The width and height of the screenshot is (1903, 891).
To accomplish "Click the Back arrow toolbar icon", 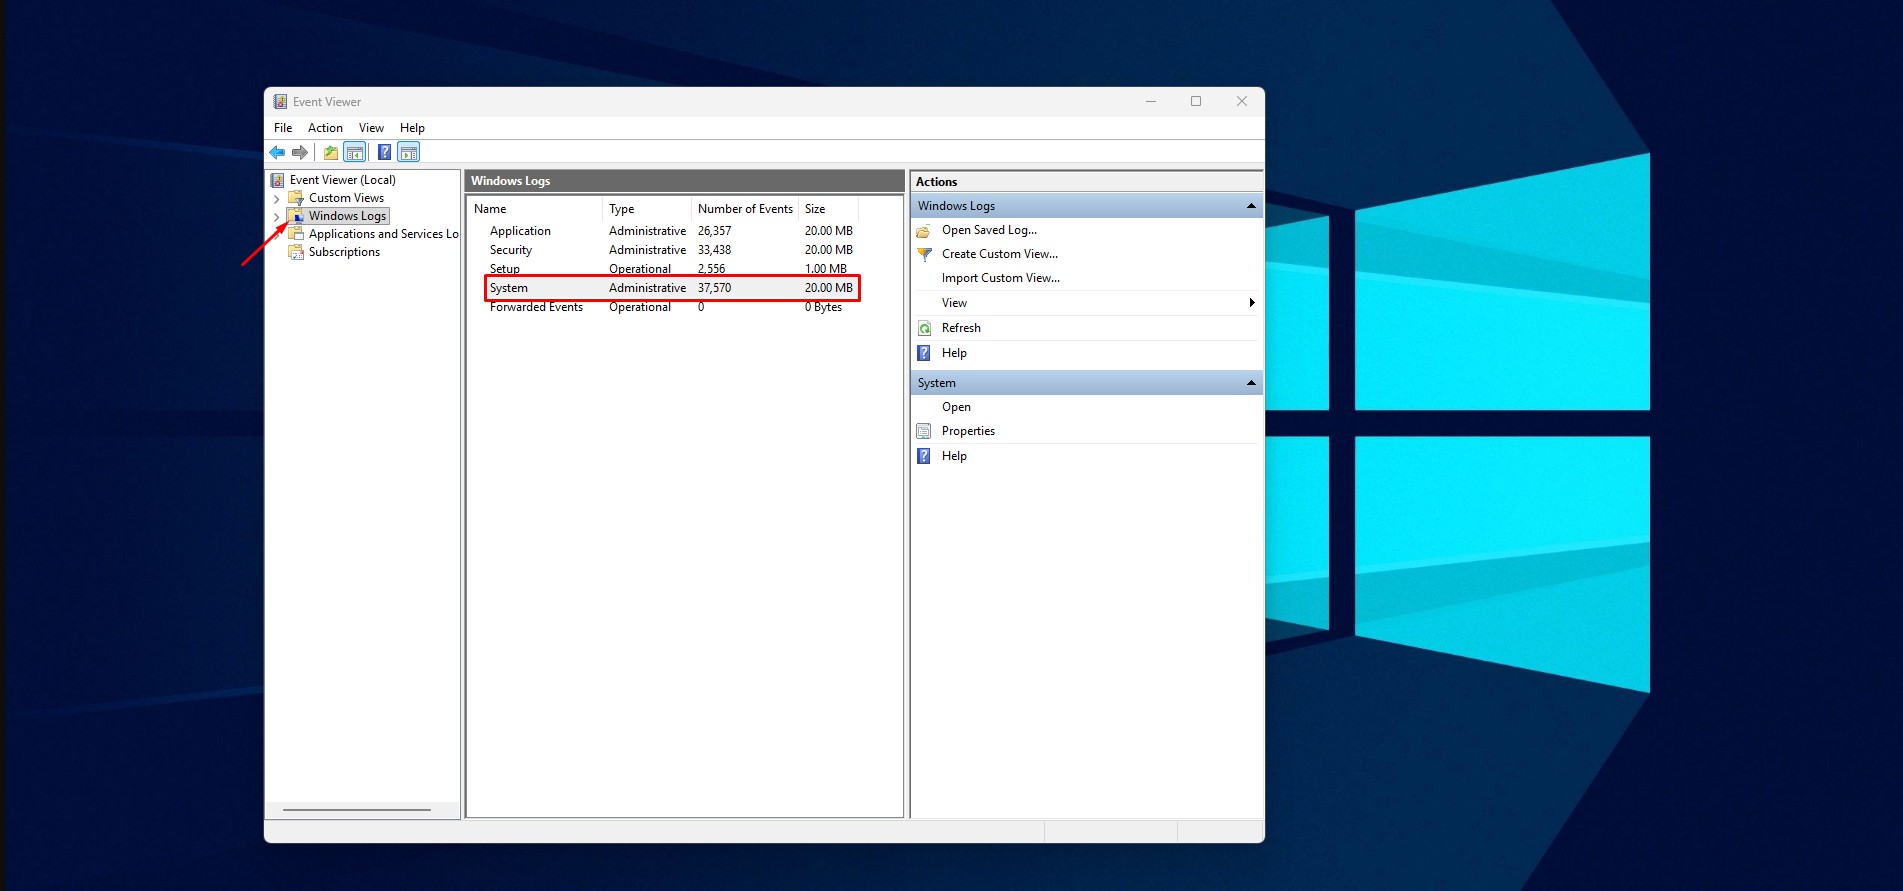I will (277, 152).
